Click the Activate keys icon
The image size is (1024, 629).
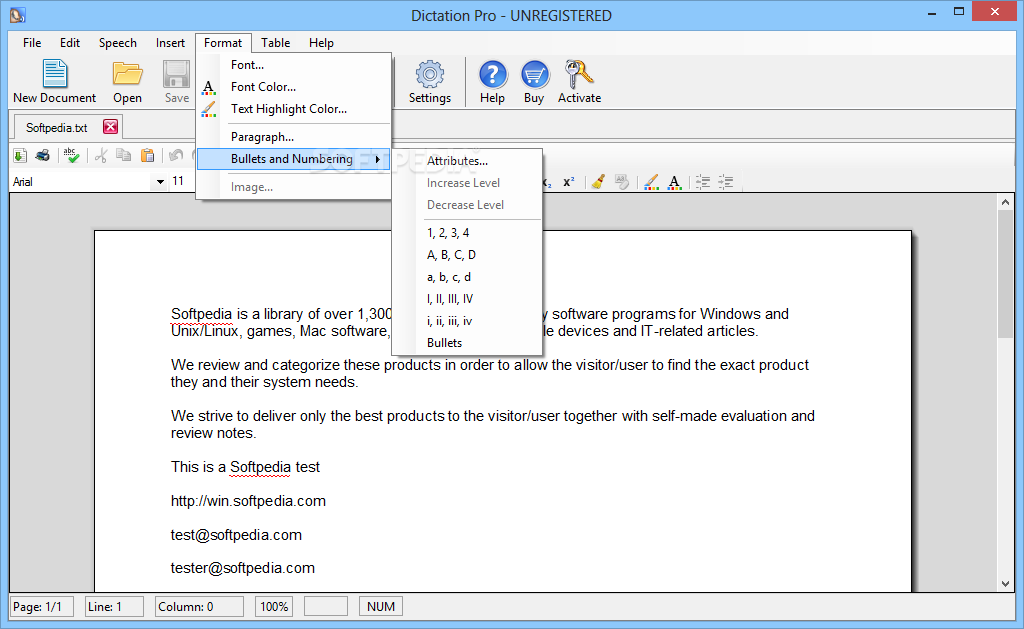(x=579, y=74)
